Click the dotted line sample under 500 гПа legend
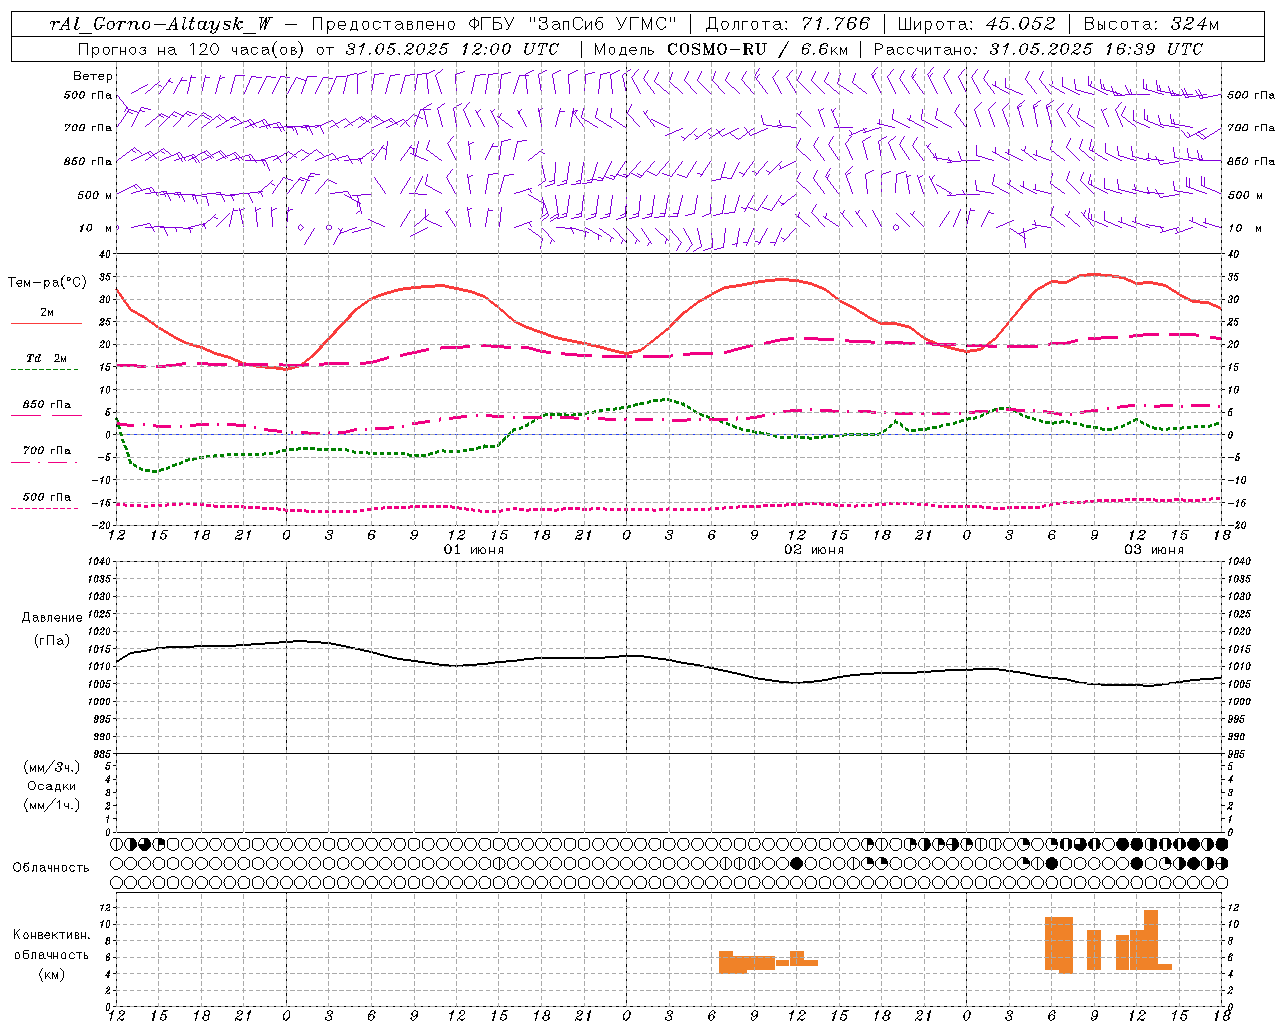1280x1024 pixels. coord(46,509)
